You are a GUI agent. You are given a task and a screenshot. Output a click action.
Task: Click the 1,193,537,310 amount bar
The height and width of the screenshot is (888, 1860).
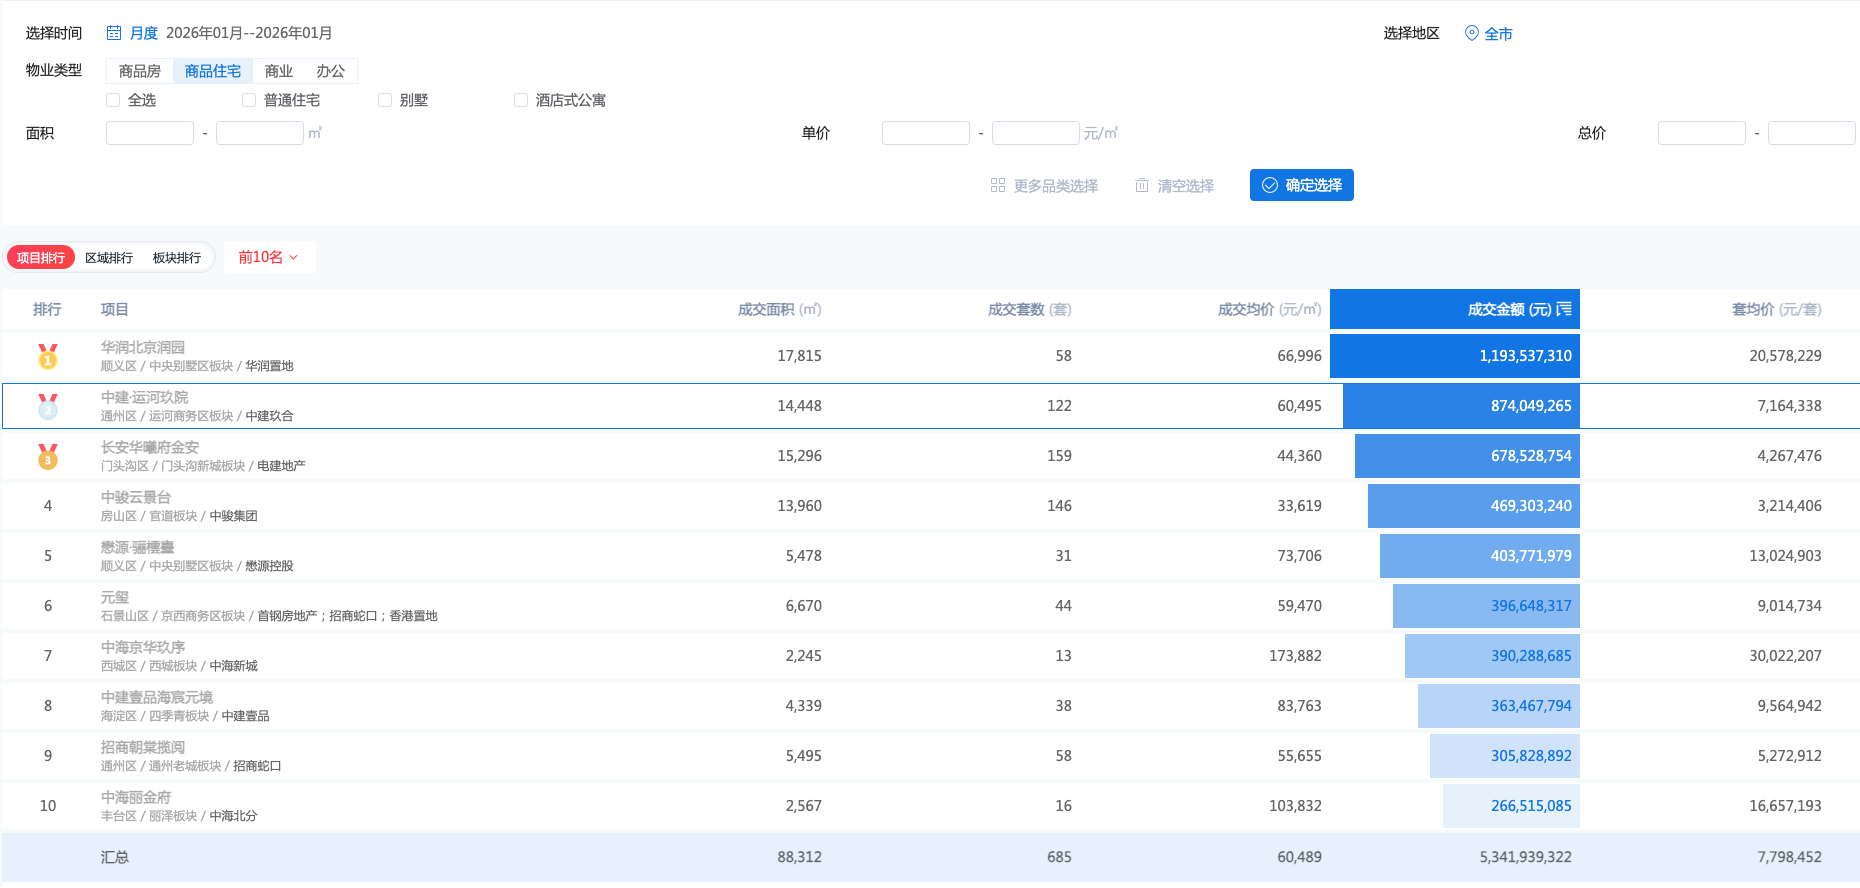coord(1454,356)
